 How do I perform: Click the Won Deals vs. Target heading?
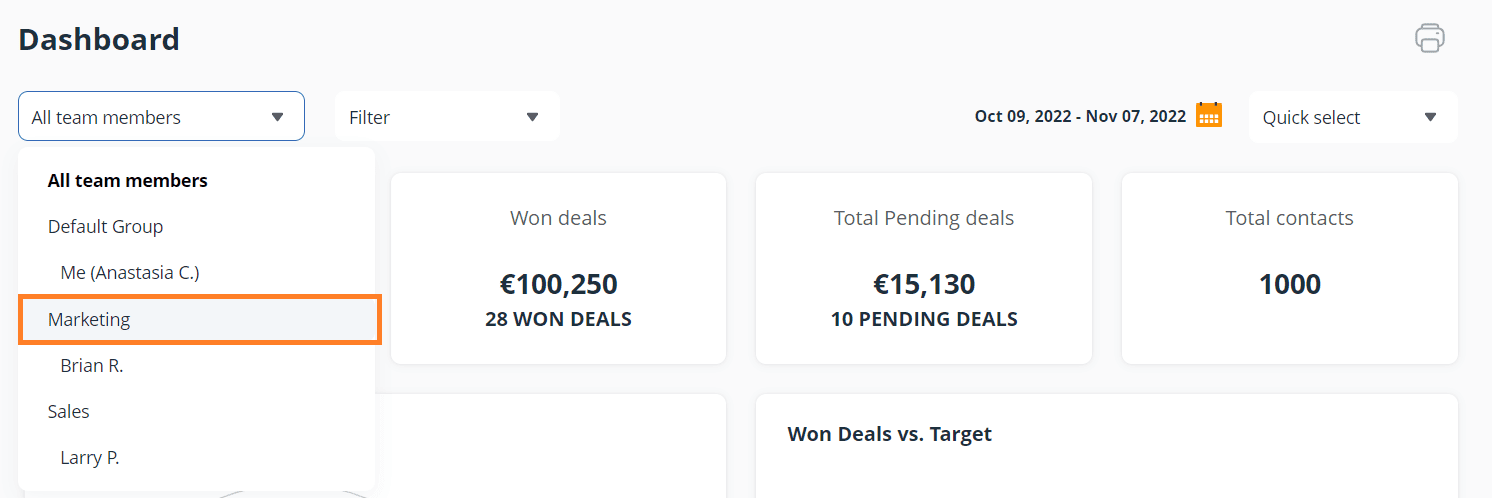coord(889,434)
